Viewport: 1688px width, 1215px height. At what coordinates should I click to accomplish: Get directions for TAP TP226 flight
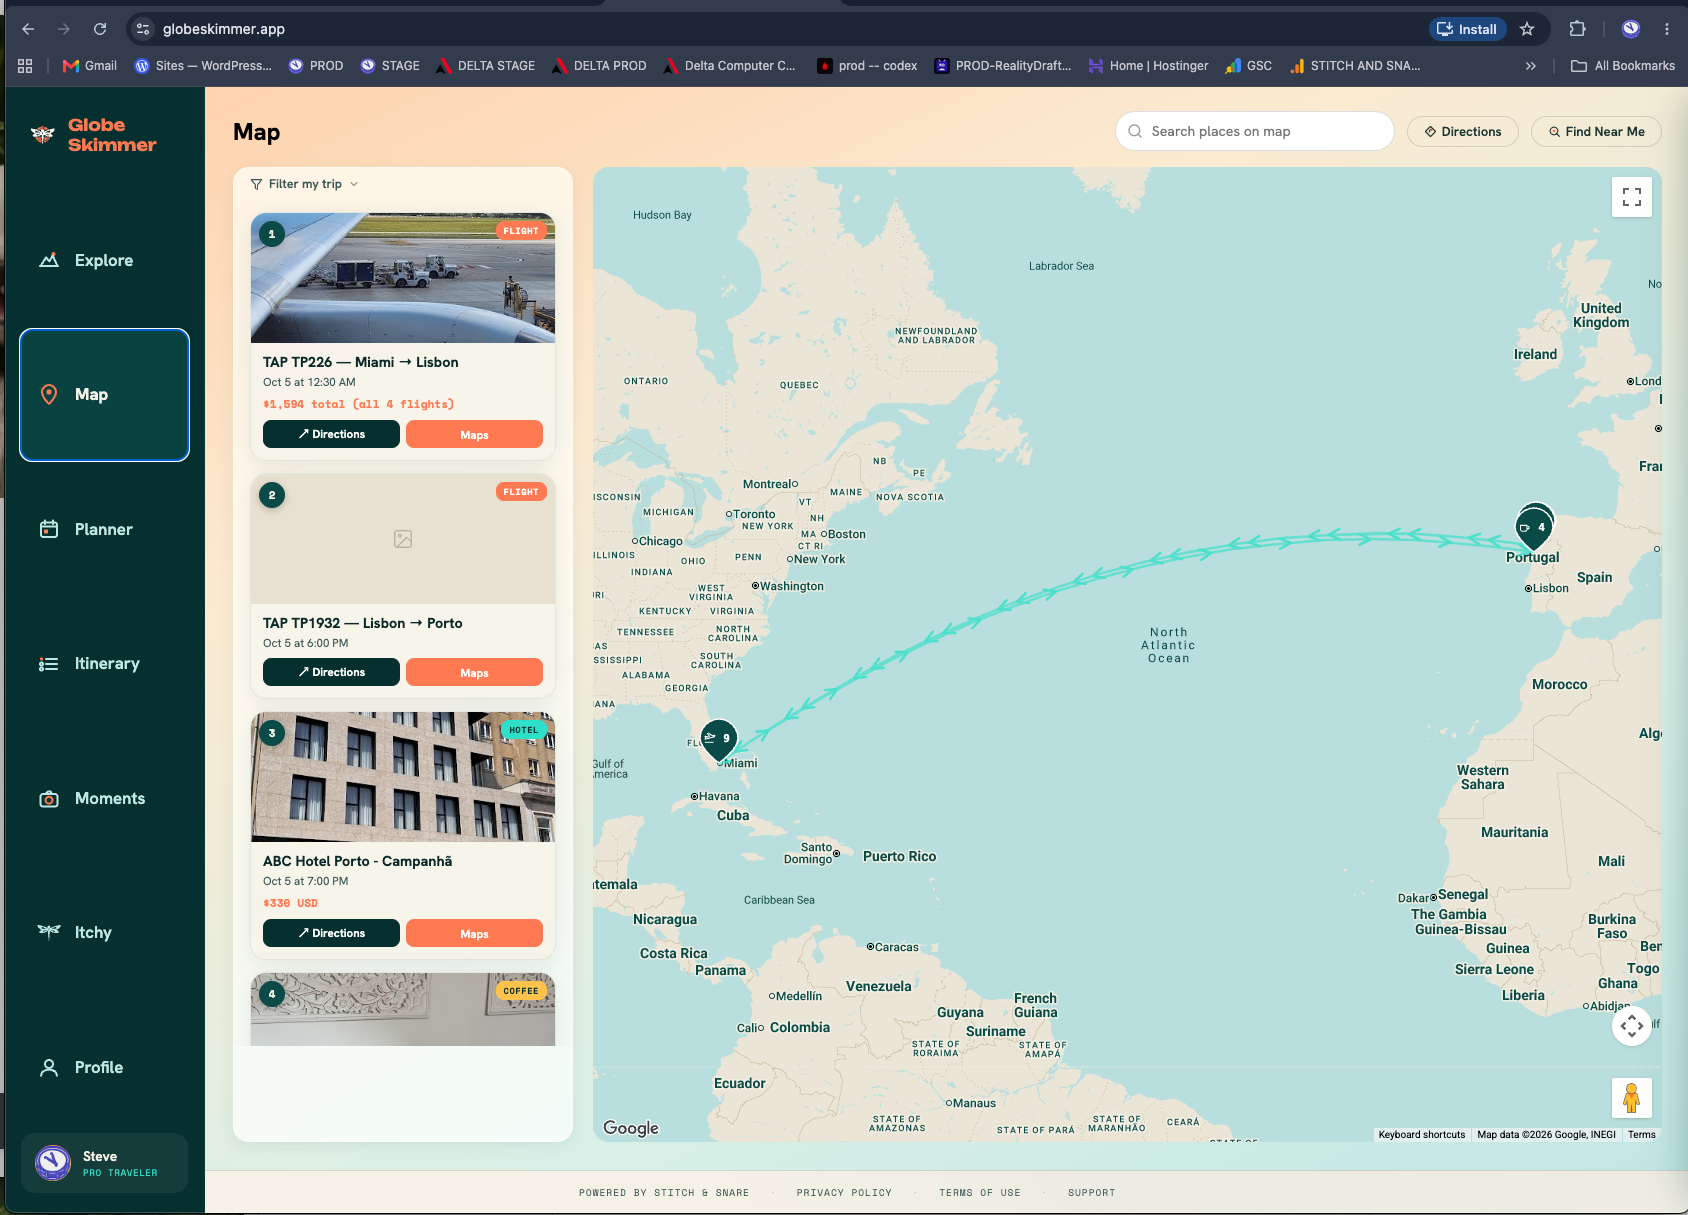[x=331, y=434]
